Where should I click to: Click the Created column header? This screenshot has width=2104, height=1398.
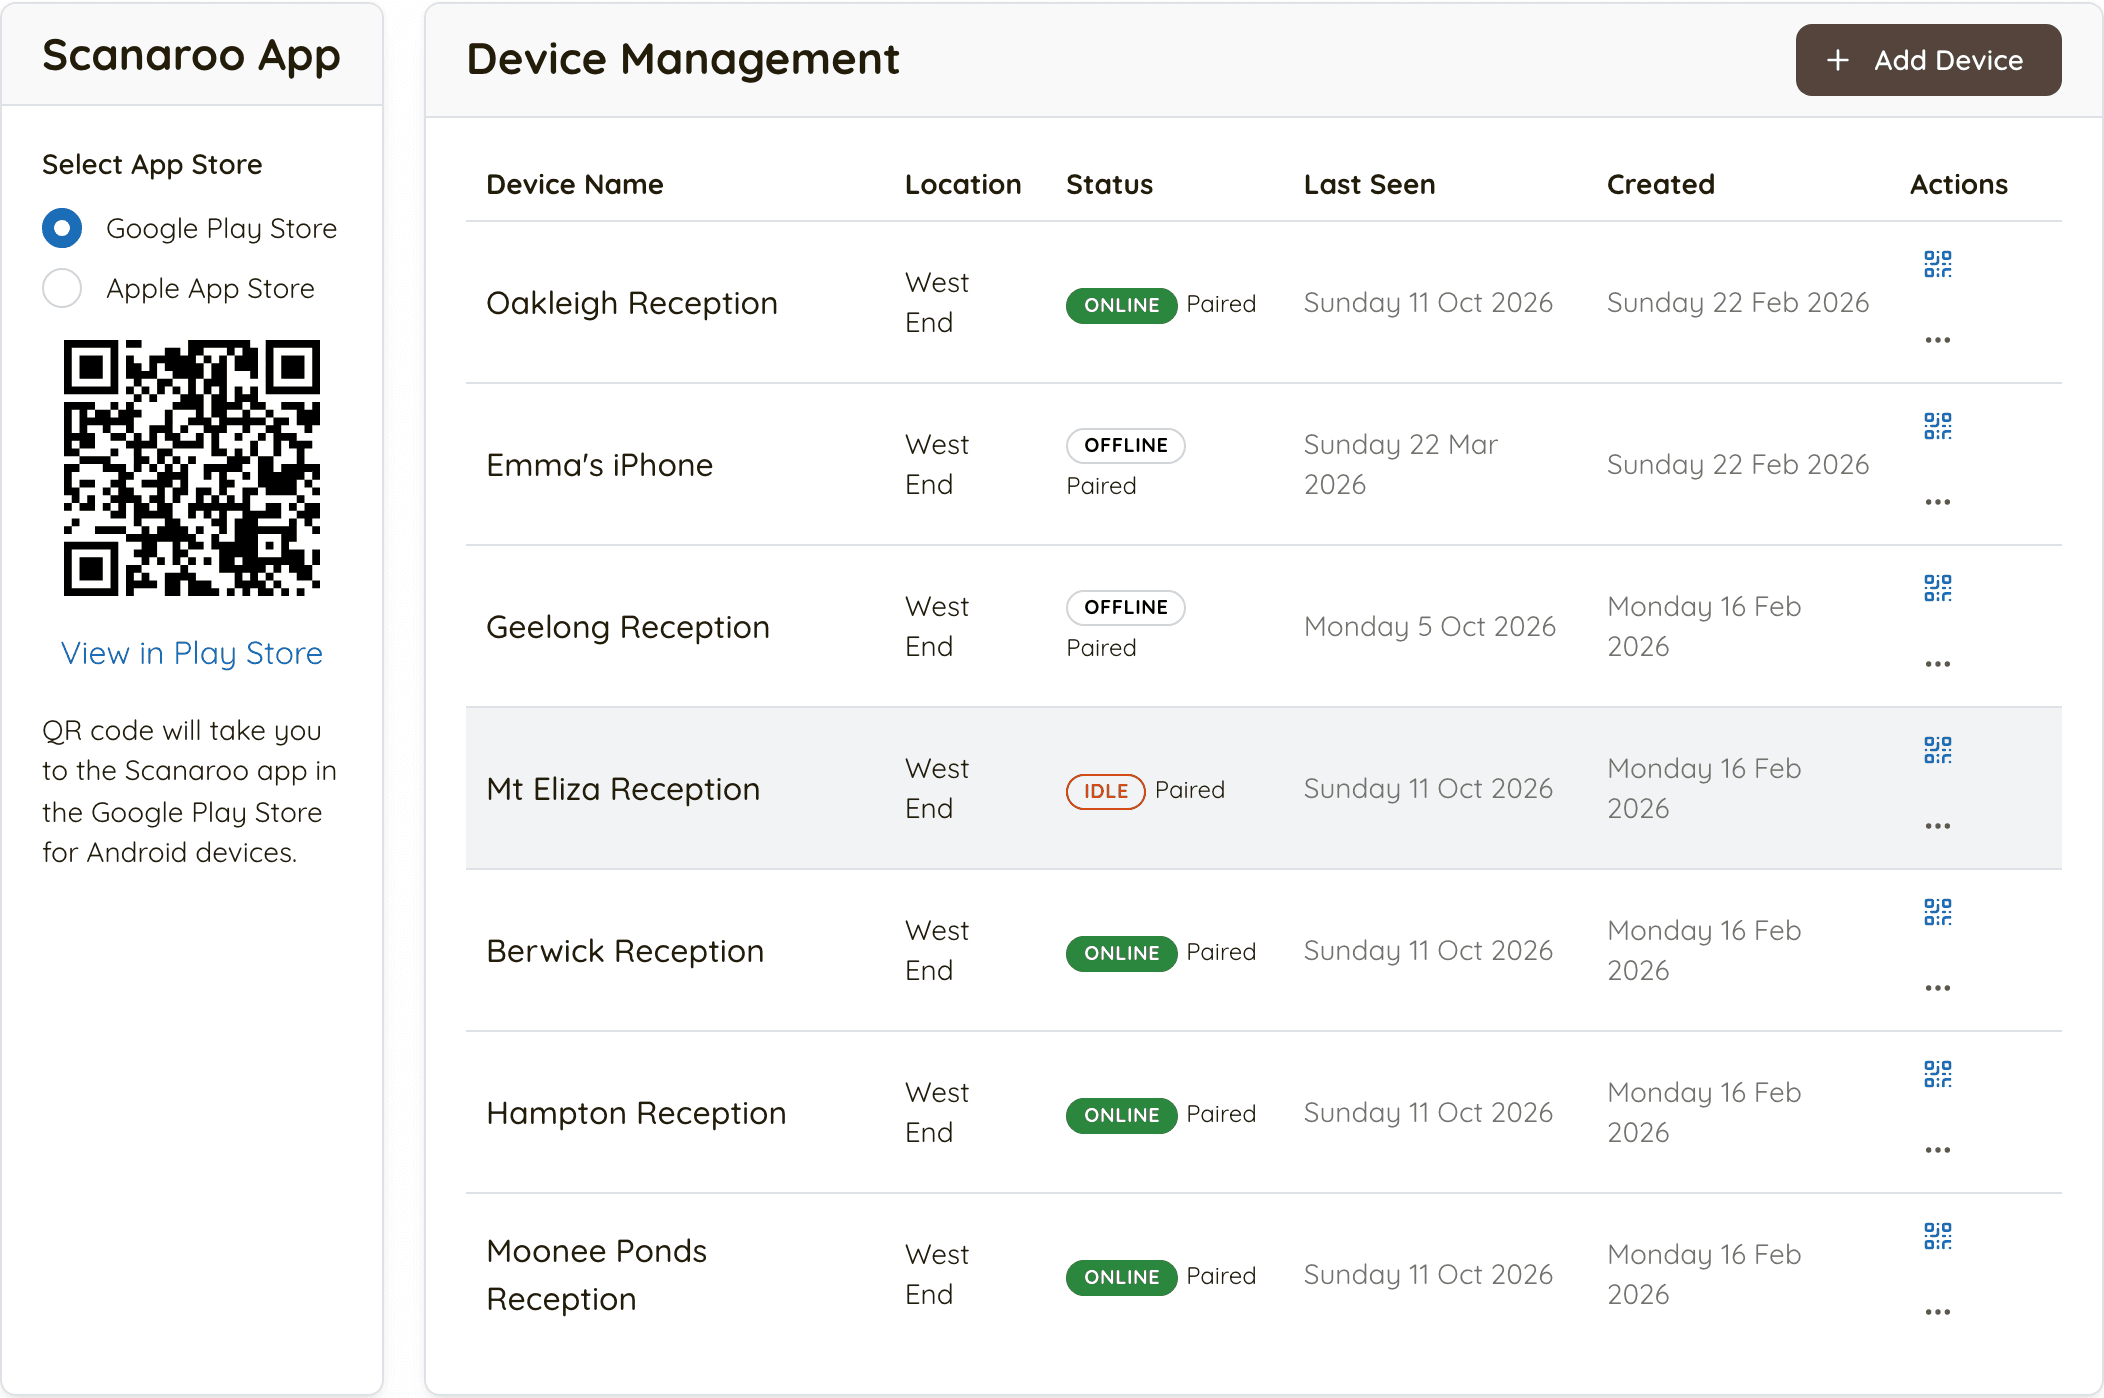tap(1660, 185)
